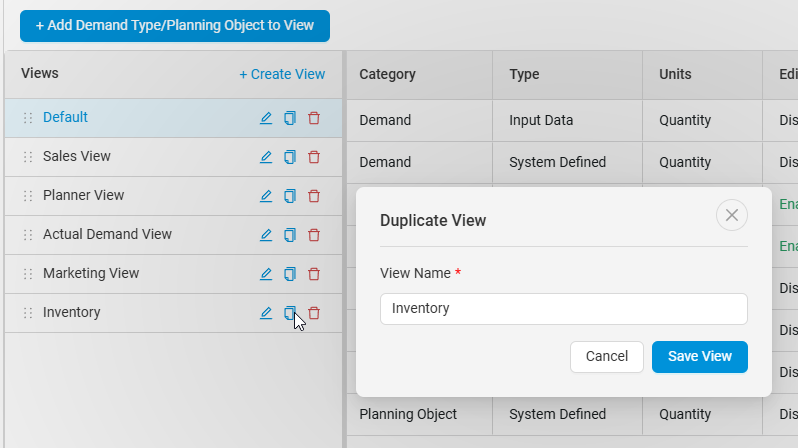Select the Inventory view in list

tap(72, 313)
